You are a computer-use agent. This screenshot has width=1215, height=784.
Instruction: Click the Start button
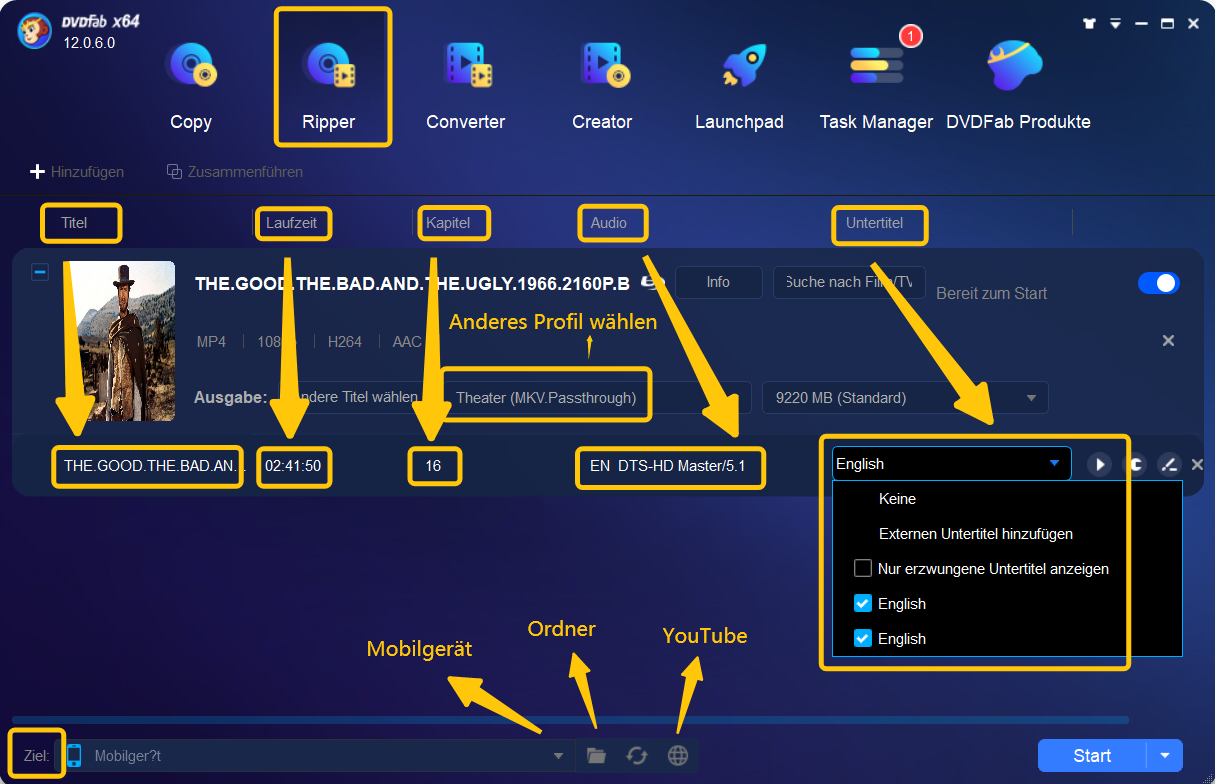1092,756
